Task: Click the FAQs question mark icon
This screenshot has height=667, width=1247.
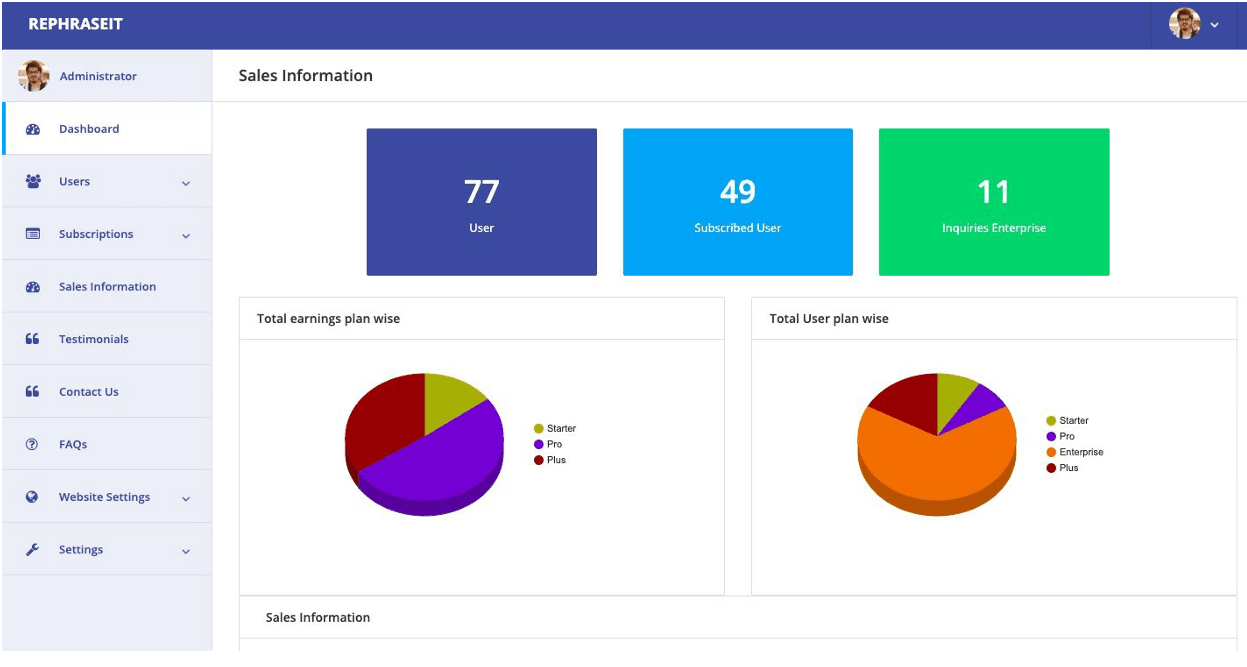Action: (x=32, y=444)
